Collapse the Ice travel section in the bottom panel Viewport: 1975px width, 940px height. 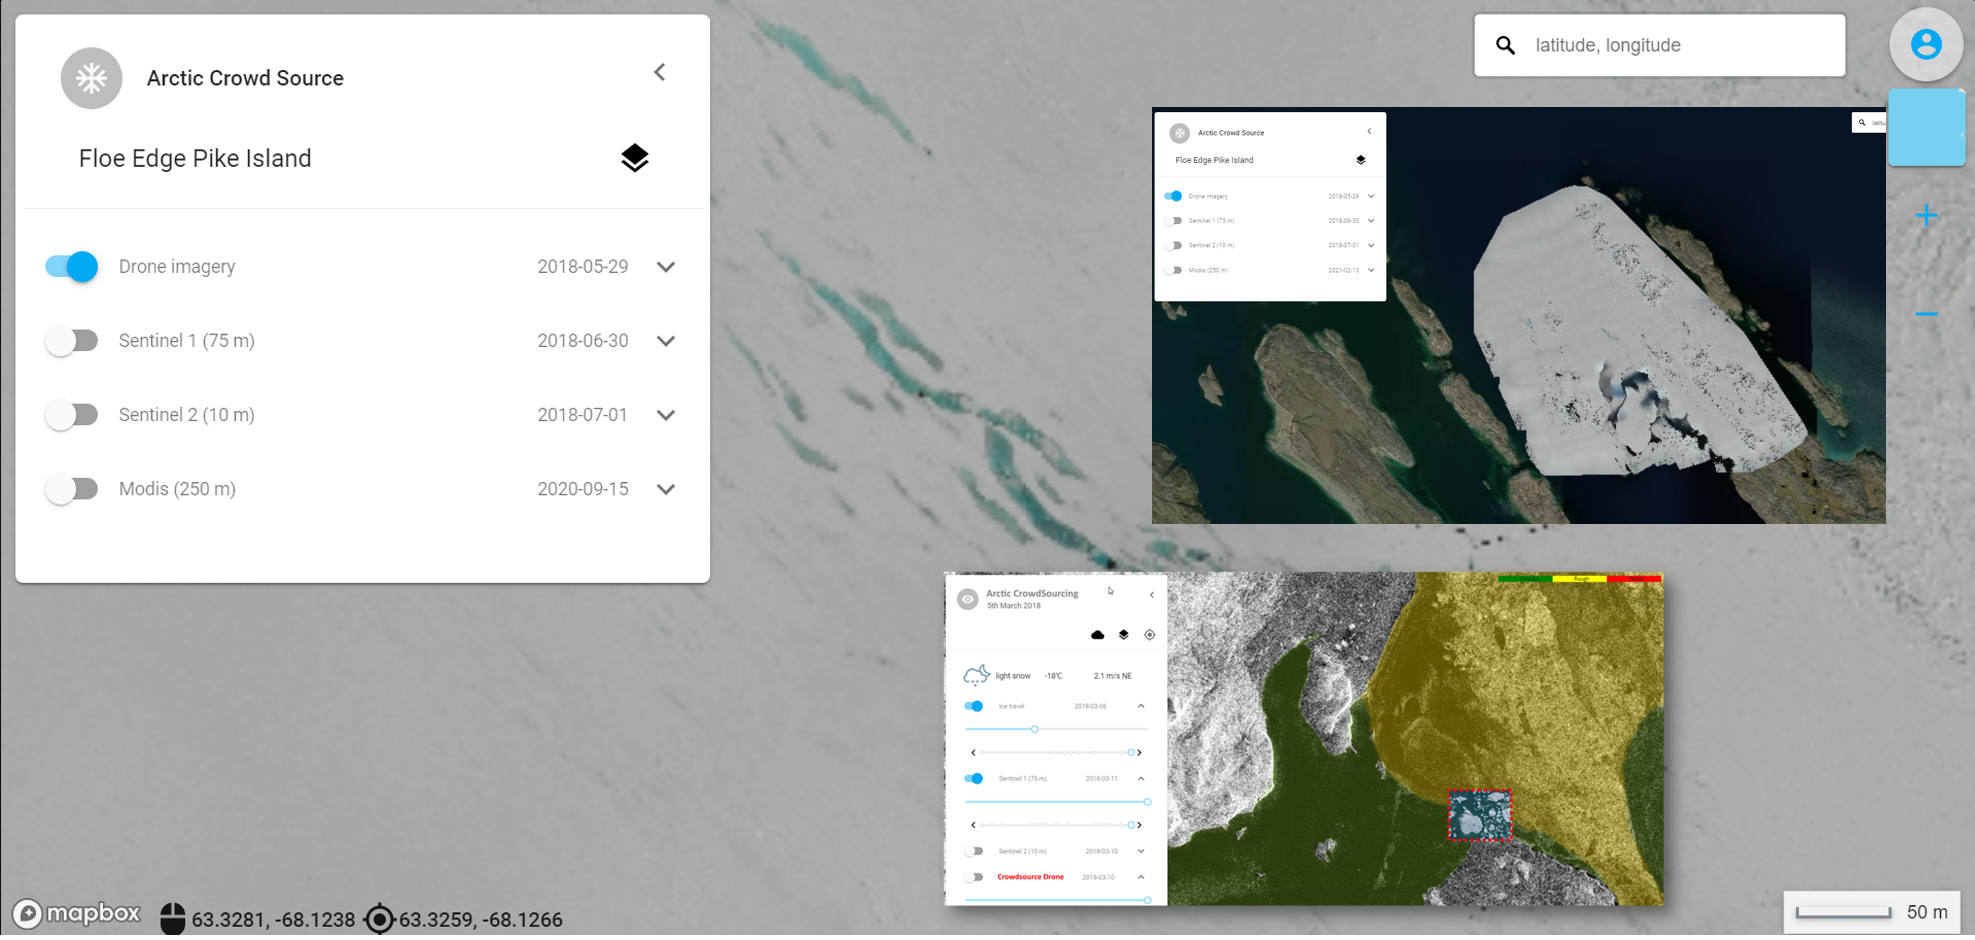[1140, 705]
